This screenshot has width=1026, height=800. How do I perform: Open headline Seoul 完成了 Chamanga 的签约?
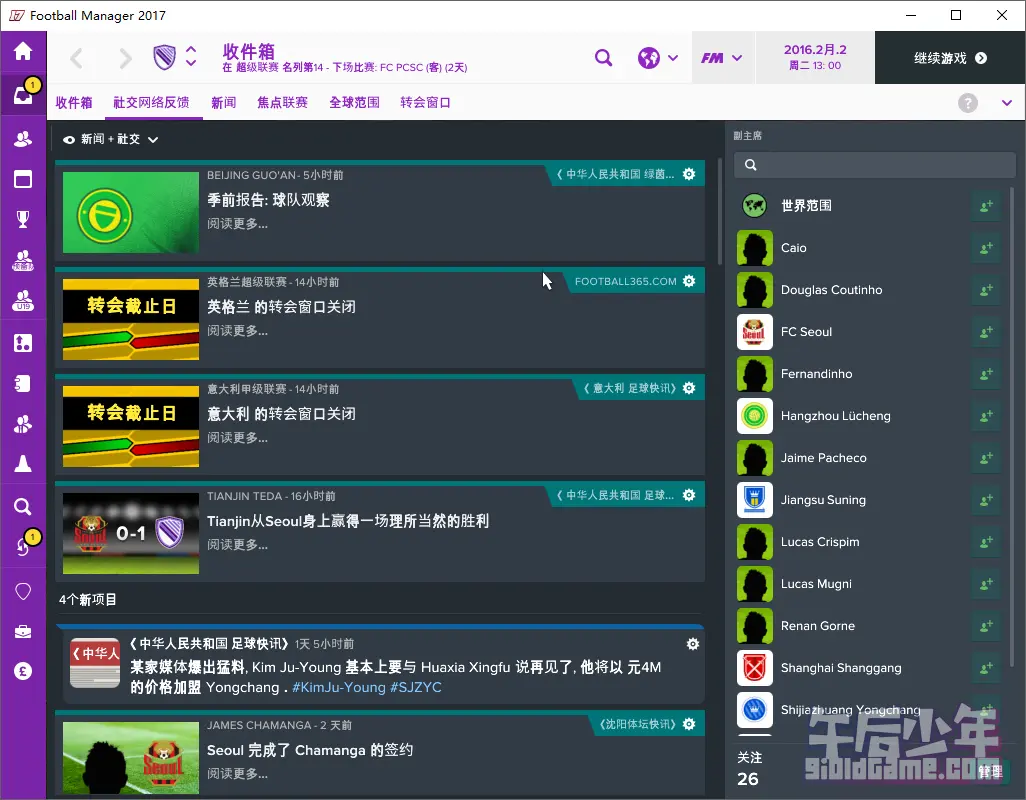pos(310,750)
